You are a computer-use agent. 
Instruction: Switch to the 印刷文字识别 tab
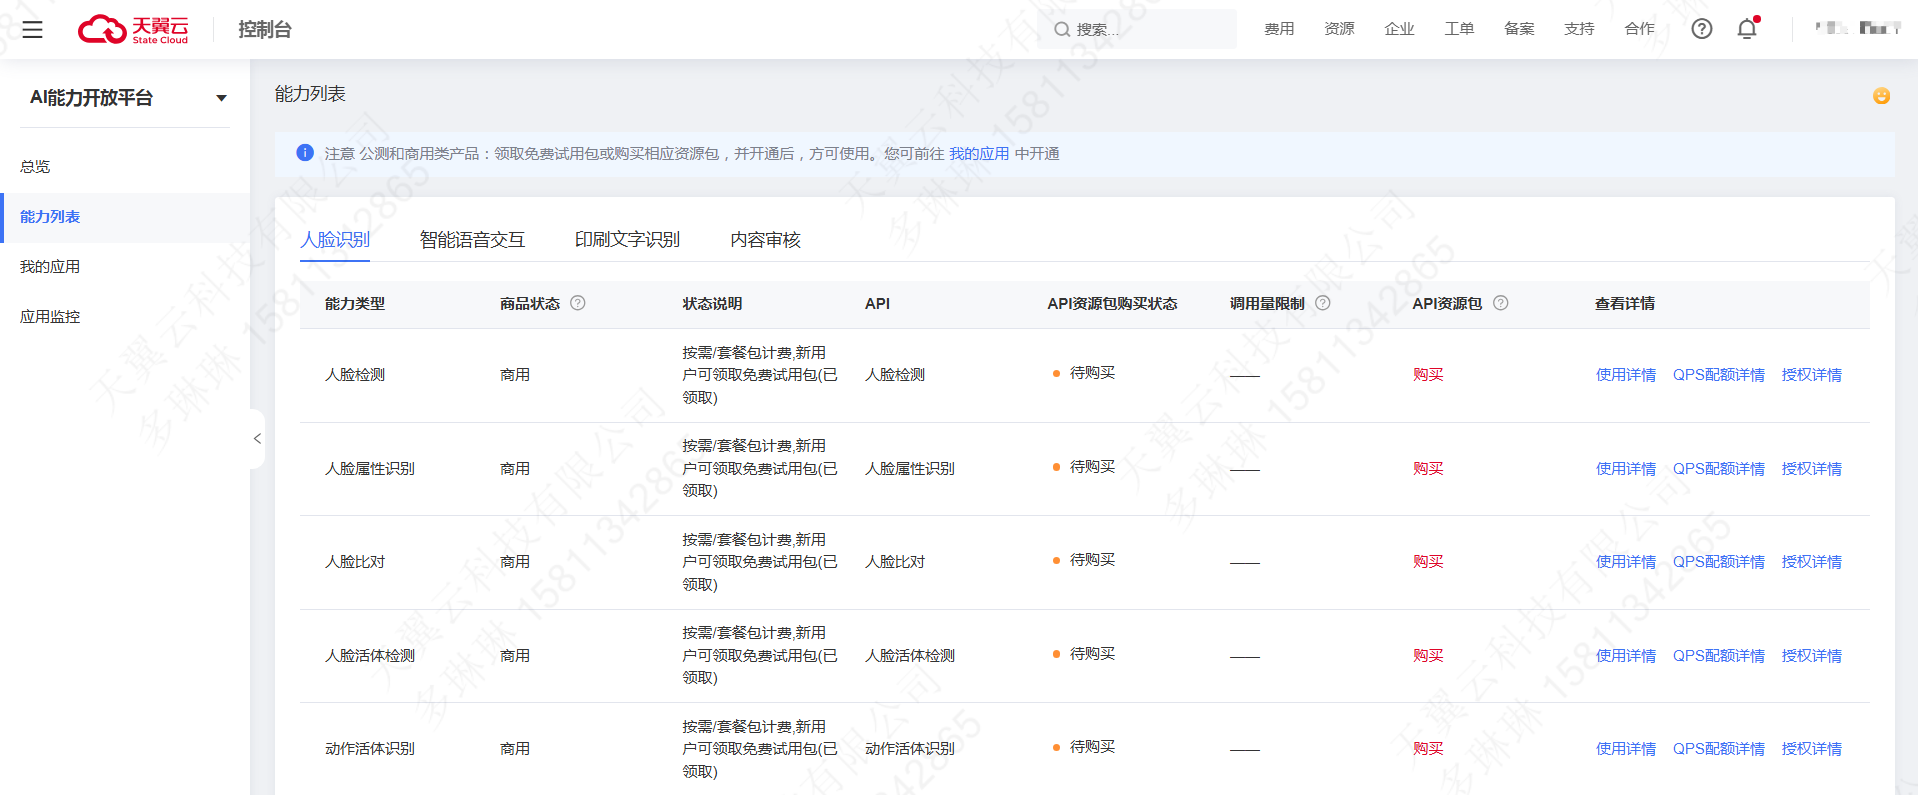click(627, 240)
